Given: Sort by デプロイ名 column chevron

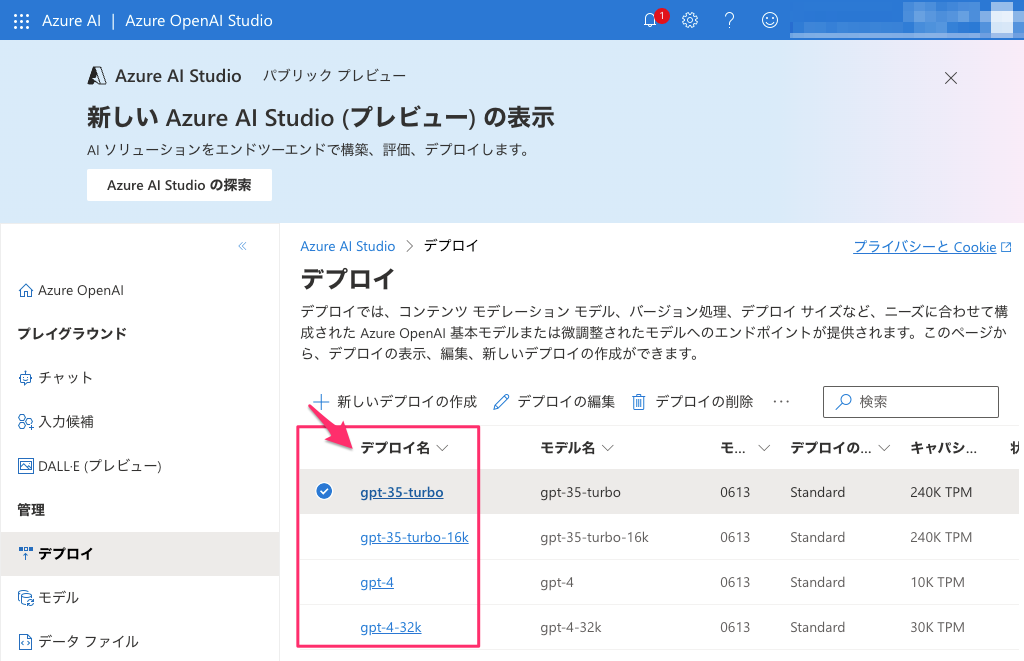Looking at the screenshot, I should (x=443, y=448).
